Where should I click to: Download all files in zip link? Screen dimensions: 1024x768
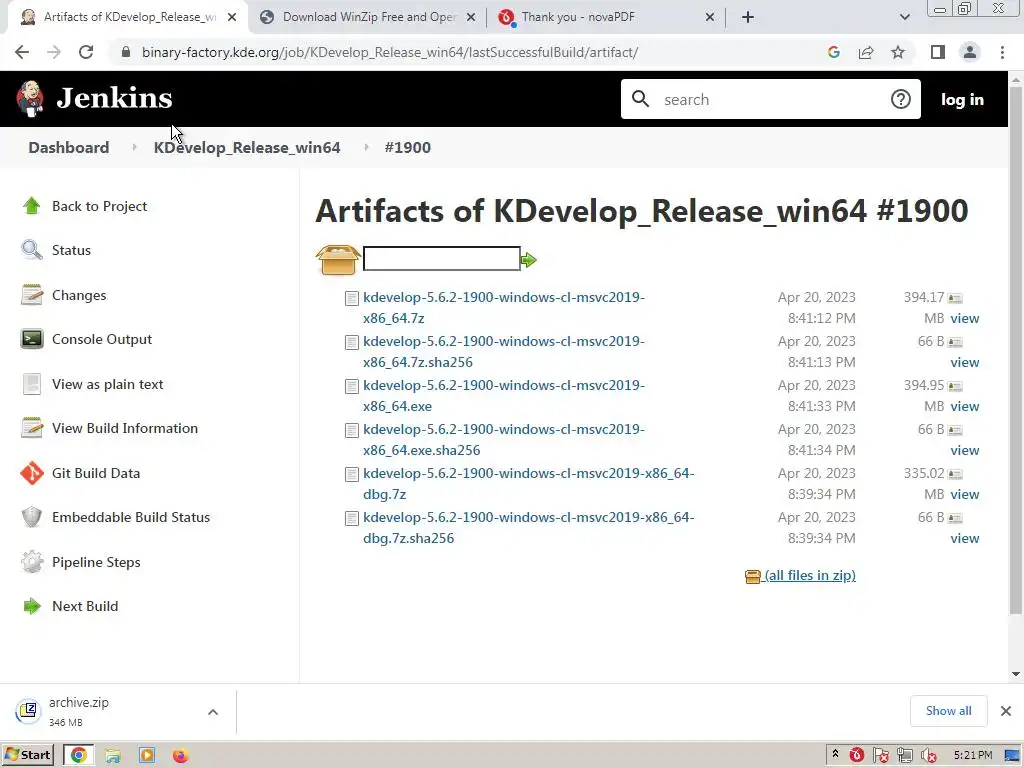point(810,575)
